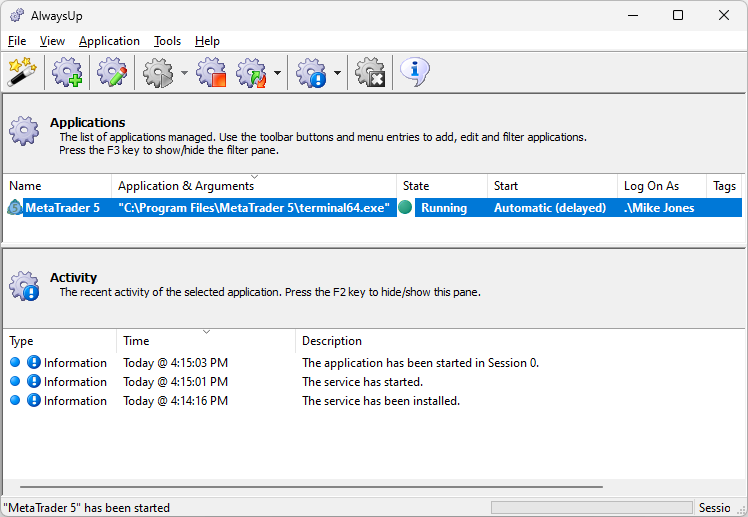Click the green Running state indicator
Screen dimensions: 748x517
pyautogui.click(x=405, y=207)
